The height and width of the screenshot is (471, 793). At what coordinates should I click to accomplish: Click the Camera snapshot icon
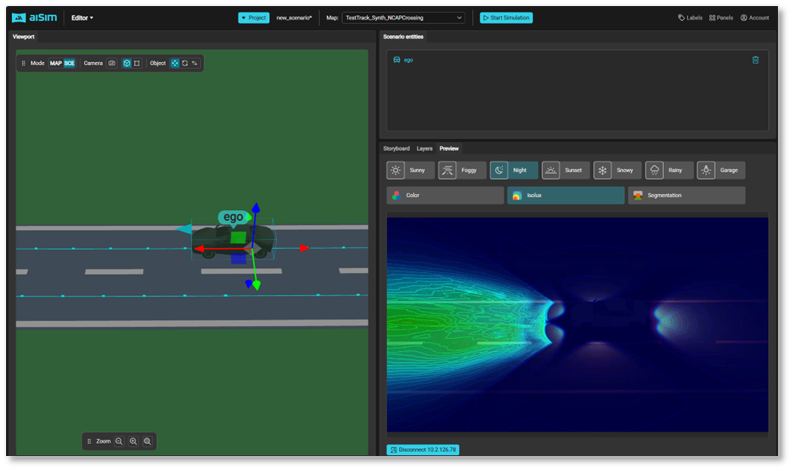[x=112, y=63]
